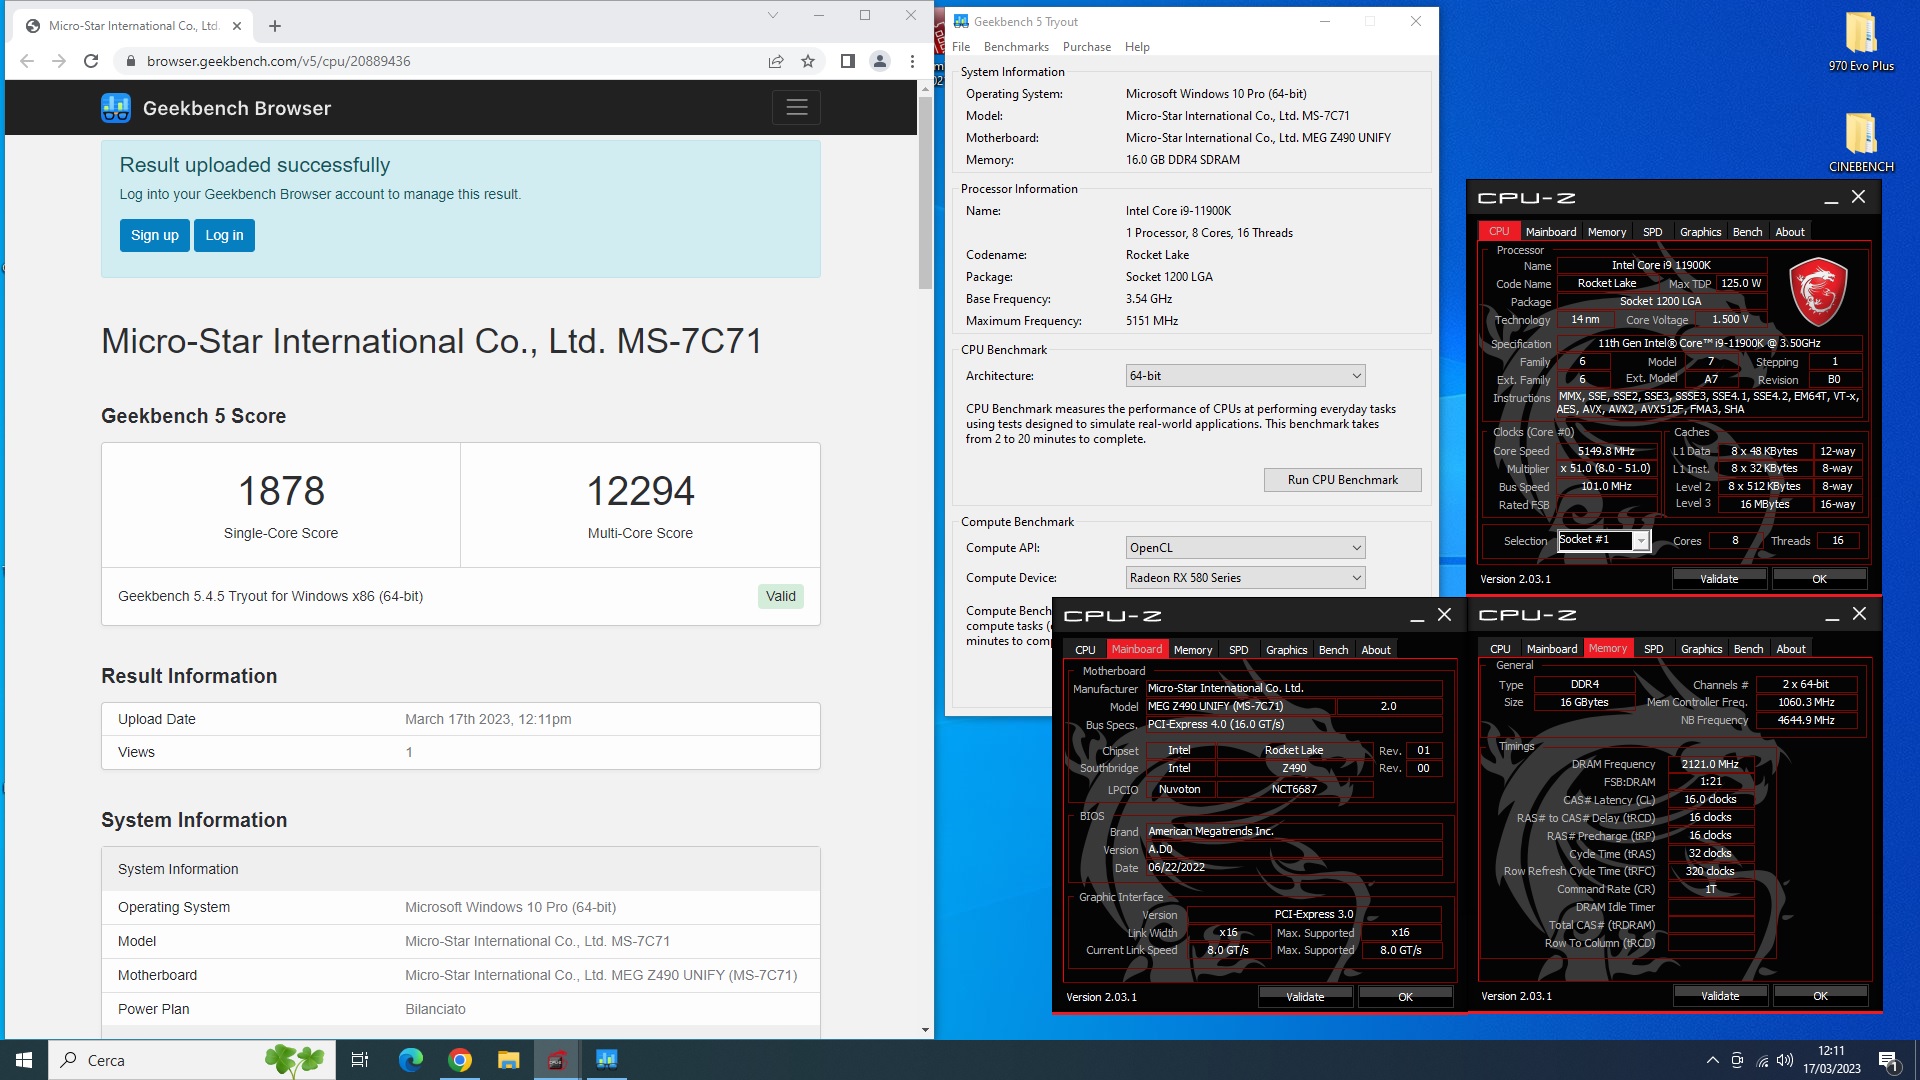
Task: Close the Micro-Star International Chrome tab
Action: point(237,26)
